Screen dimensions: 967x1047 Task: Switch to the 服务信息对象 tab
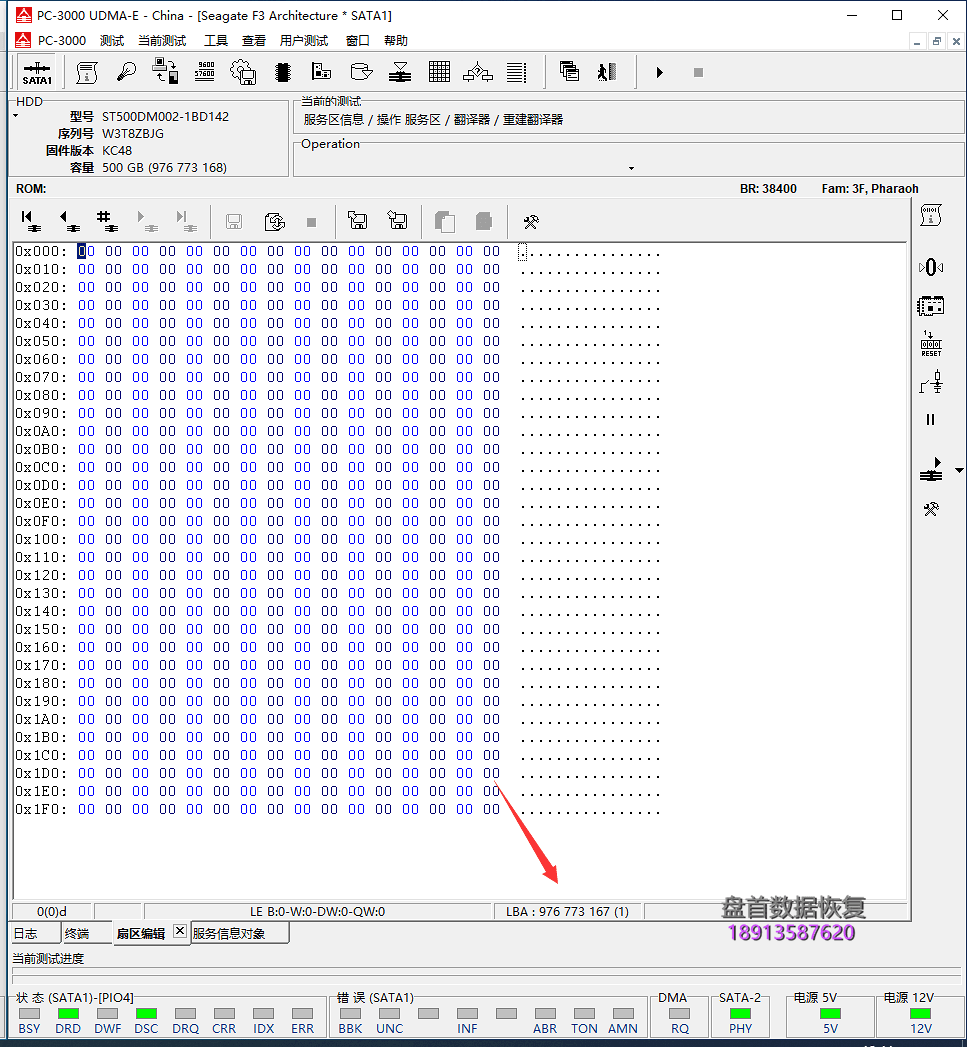239,933
